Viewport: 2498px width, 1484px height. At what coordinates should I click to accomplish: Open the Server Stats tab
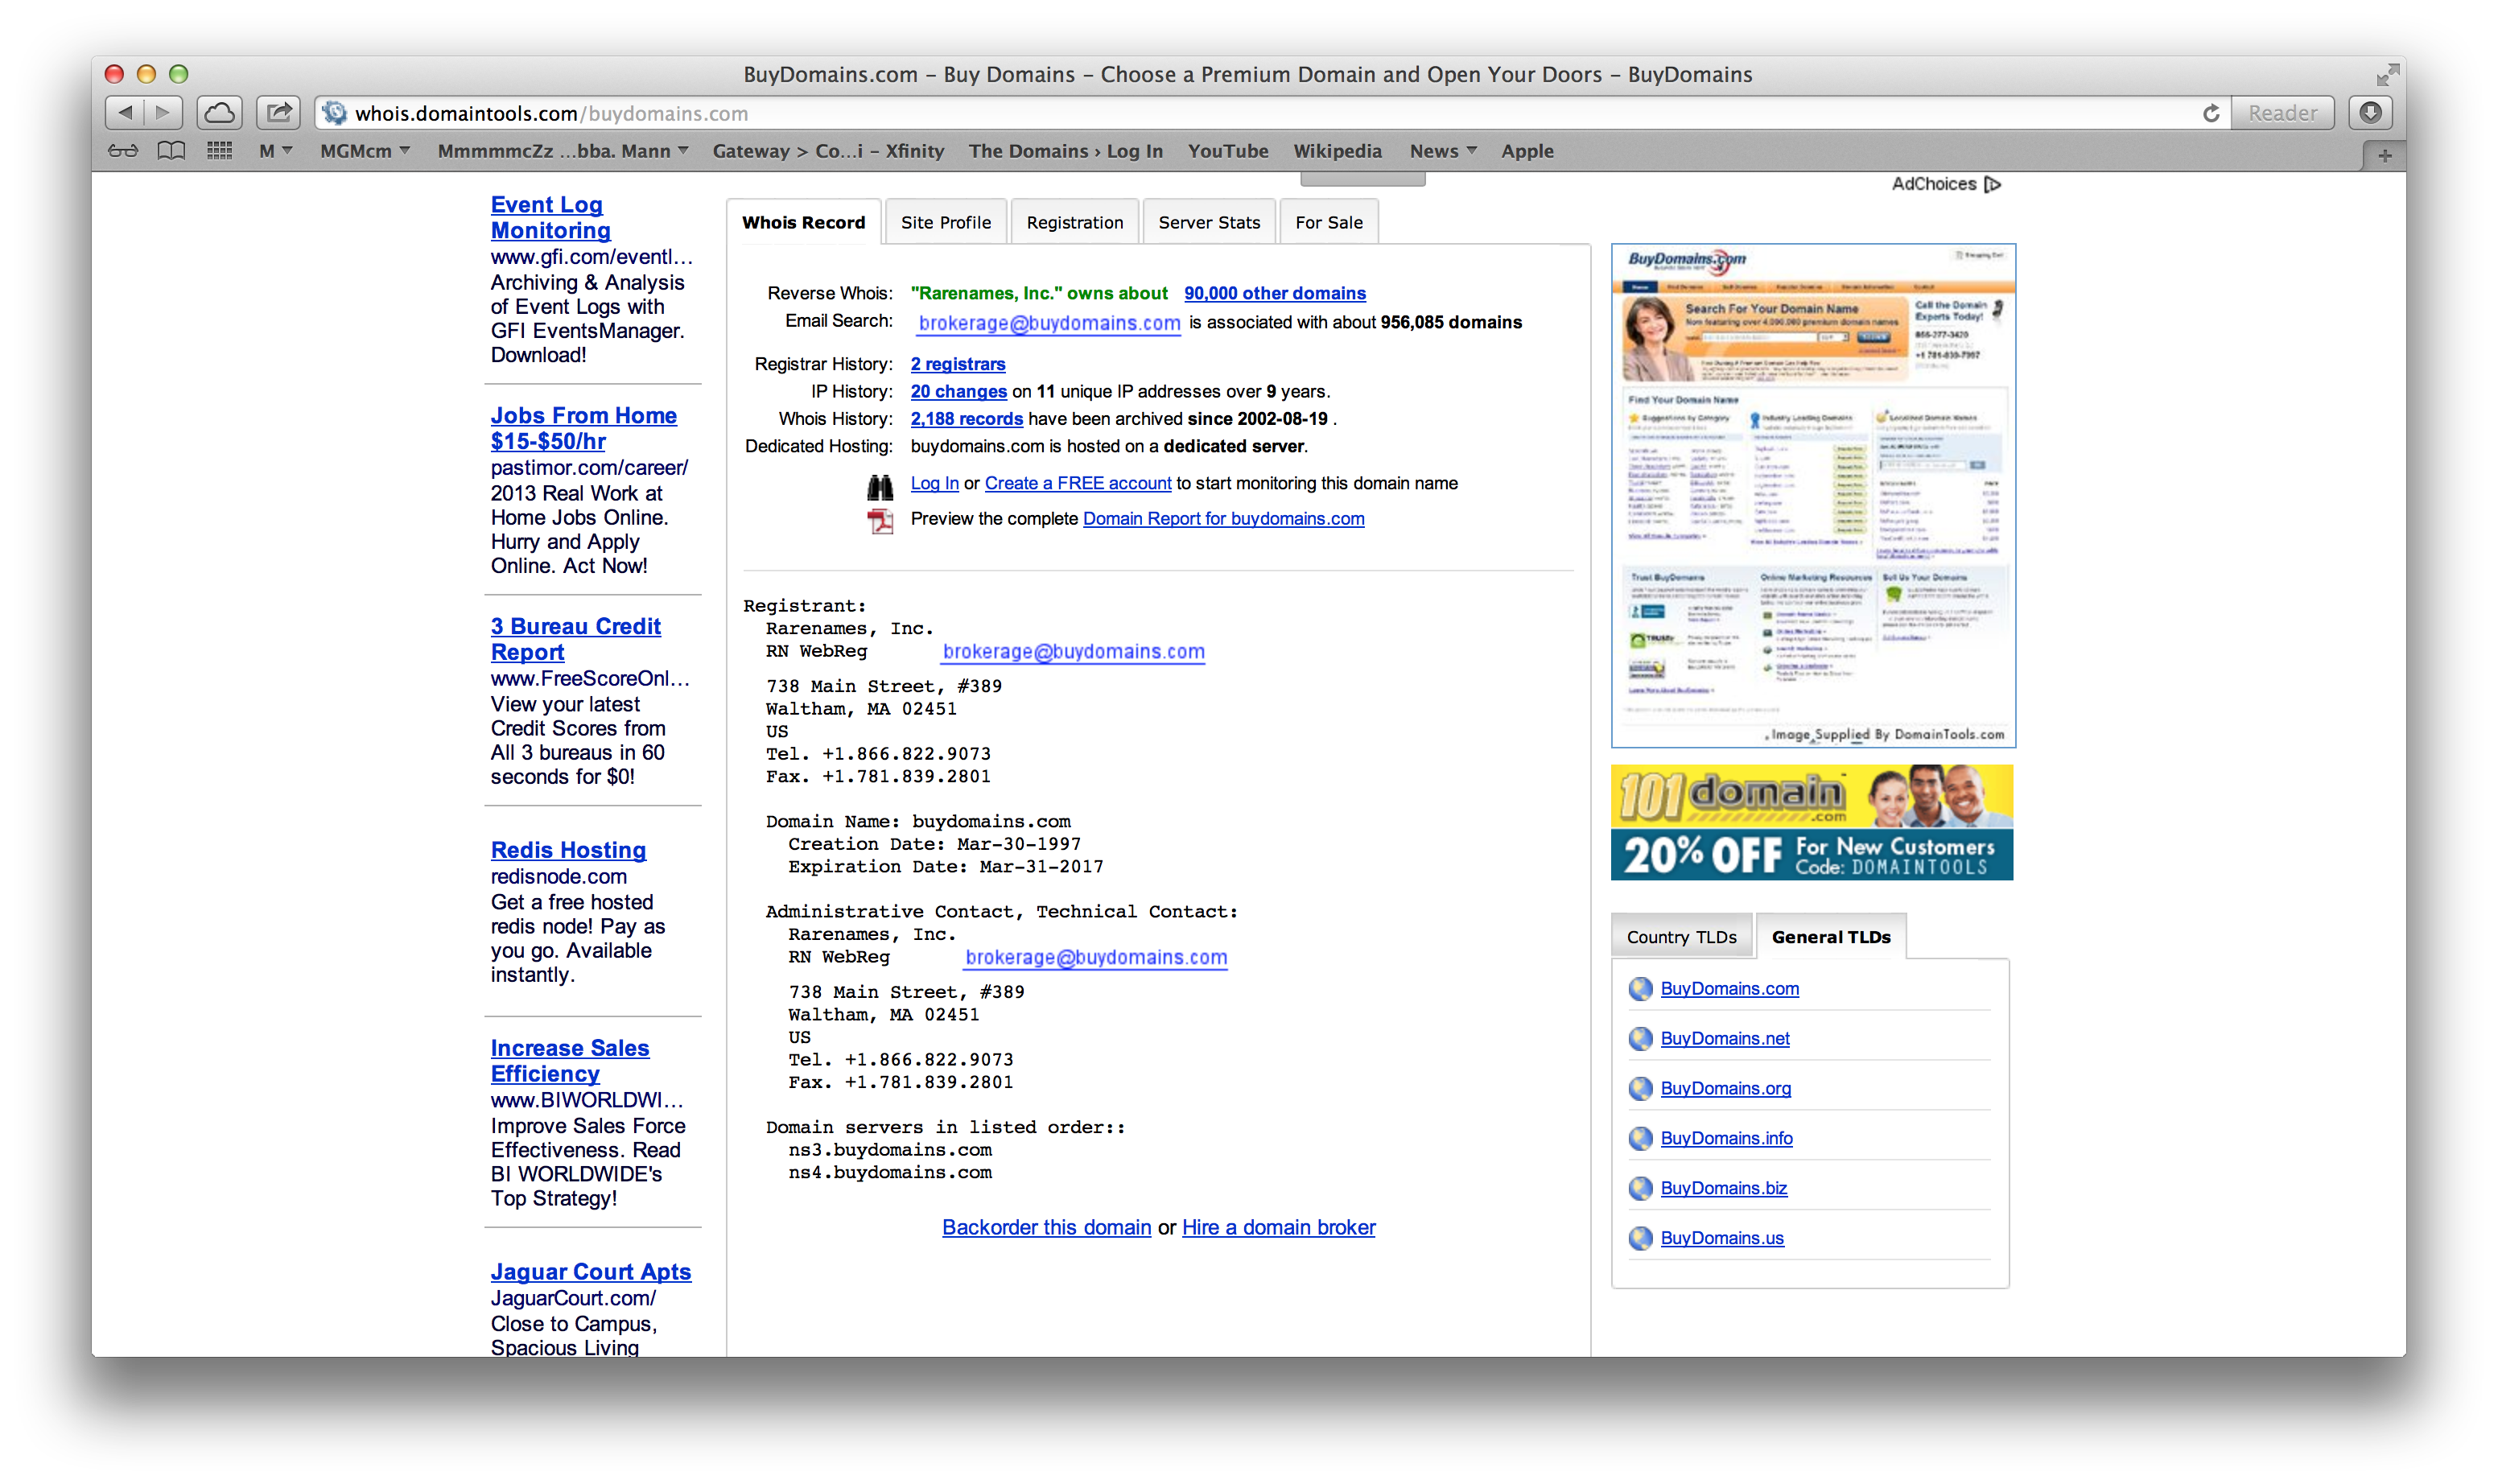click(1208, 222)
